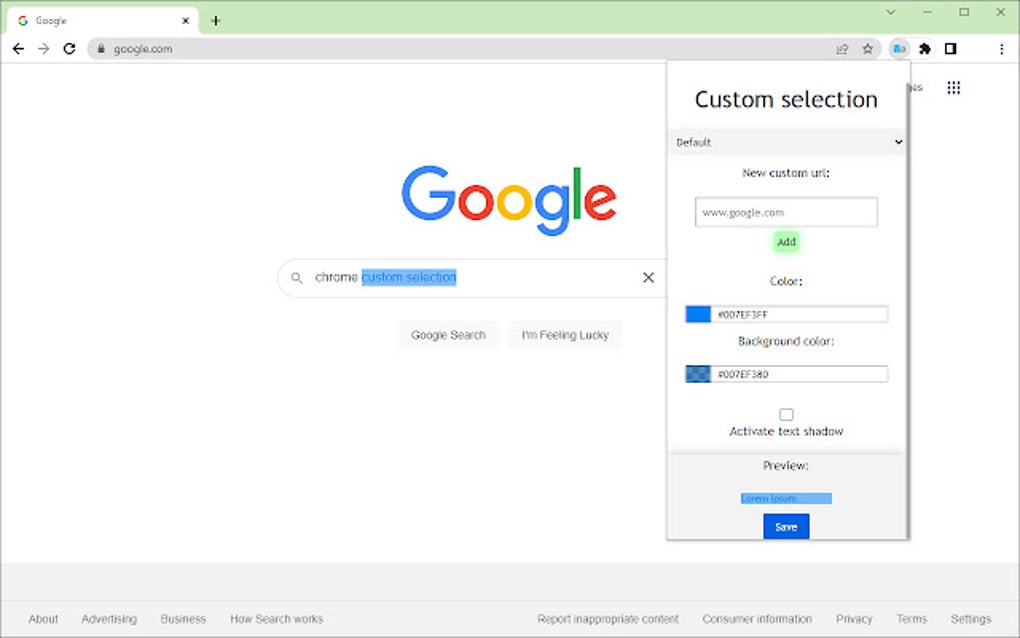Screen dimensions: 1020x638
Task: Switch to the Google tab
Action: [100, 19]
